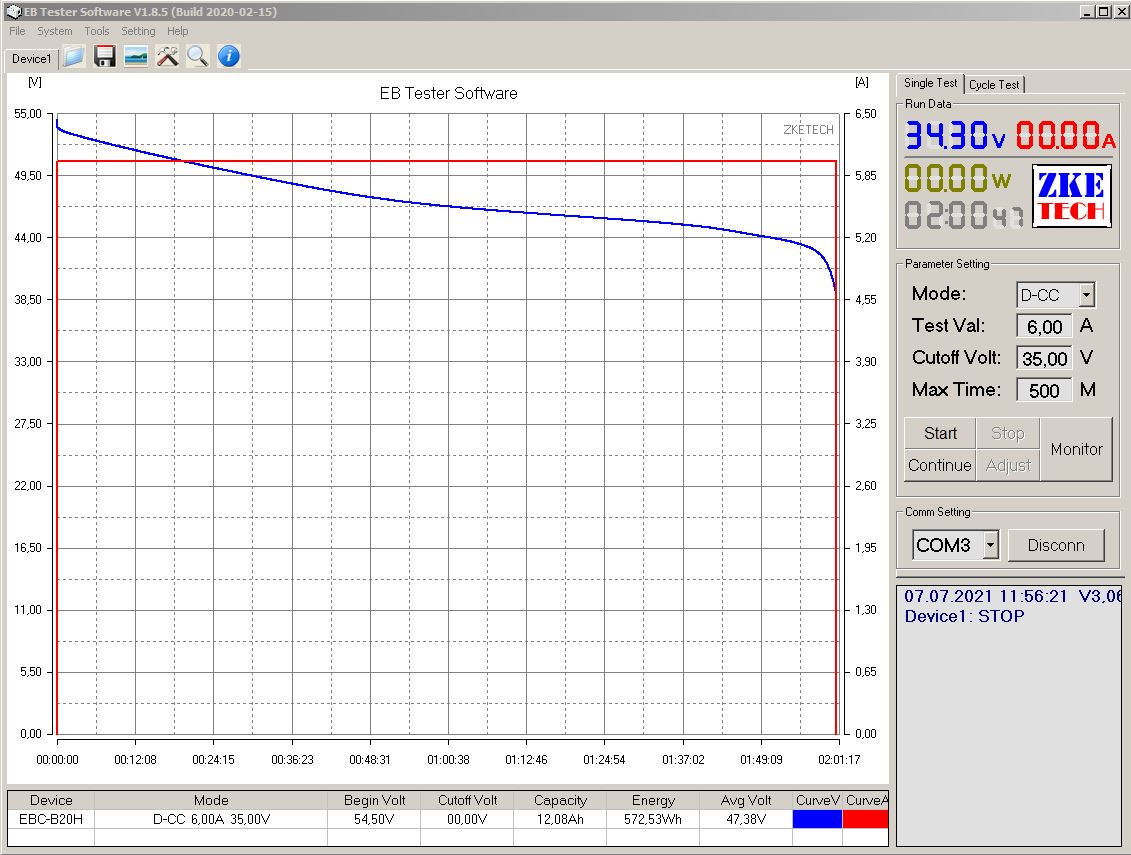1131x855 pixels.
Task: Click the app icon in title bar
Action: click(x=11, y=12)
